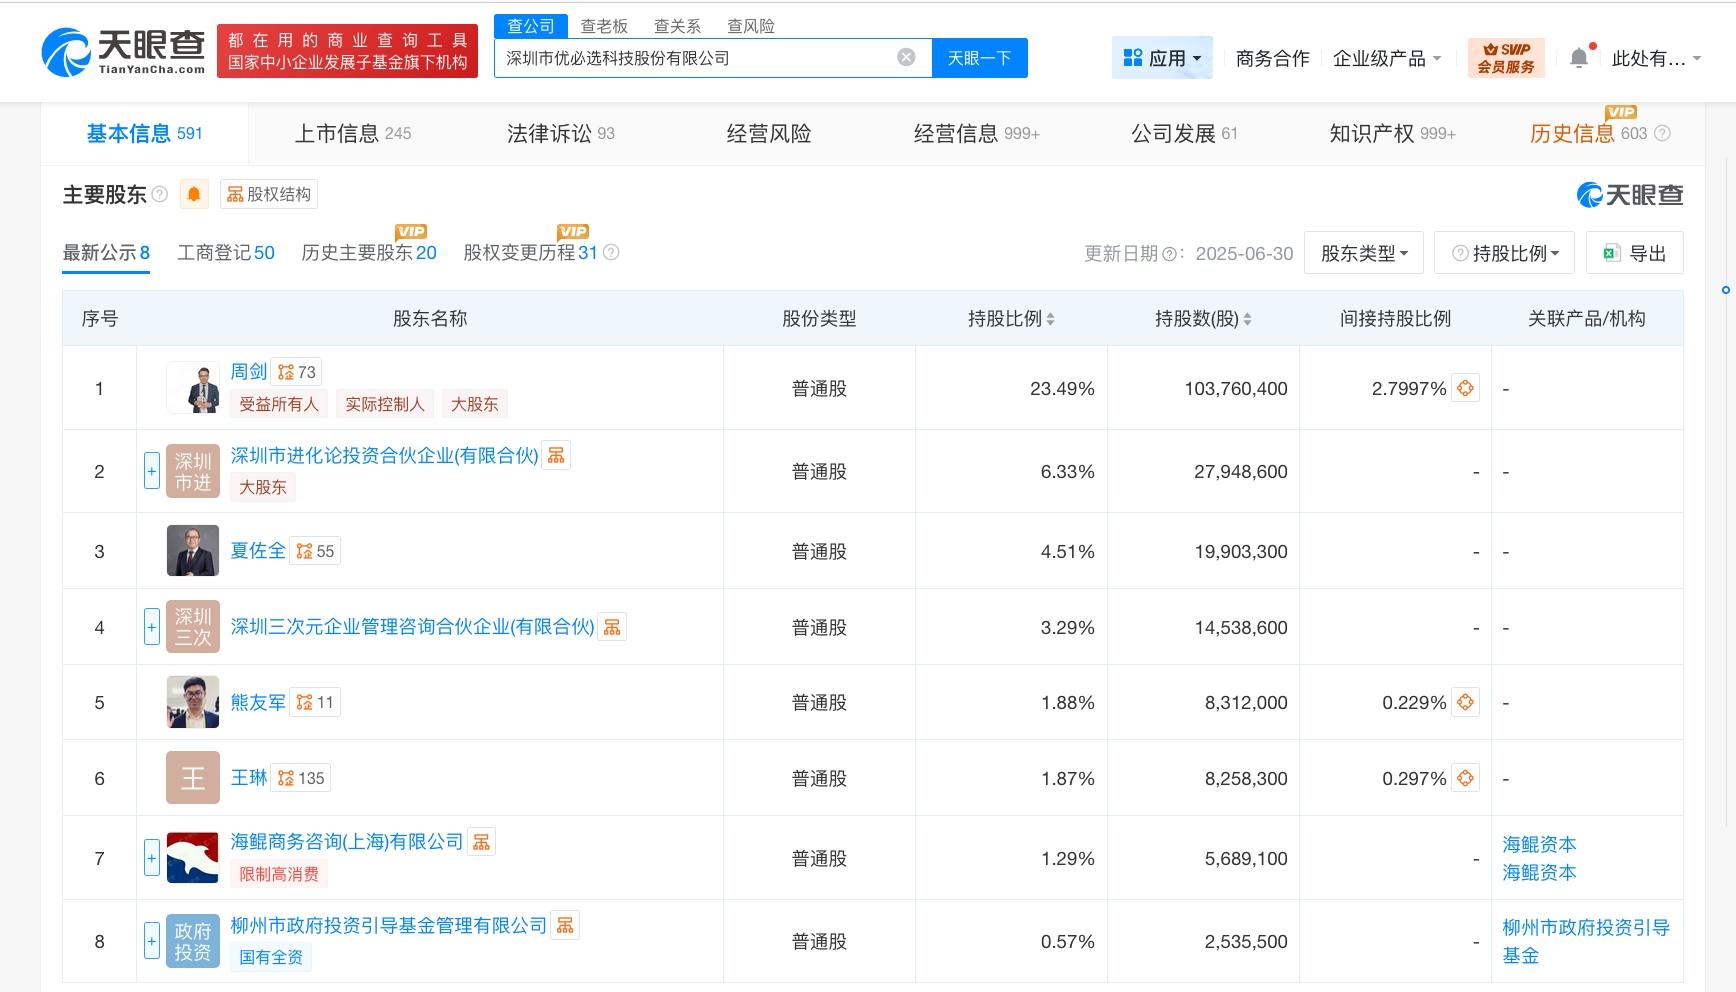The width and height of the screenshot is (1736, 992).
Task: Switch to the 法律诉讼 tab
Action: [x=560, y=134]
